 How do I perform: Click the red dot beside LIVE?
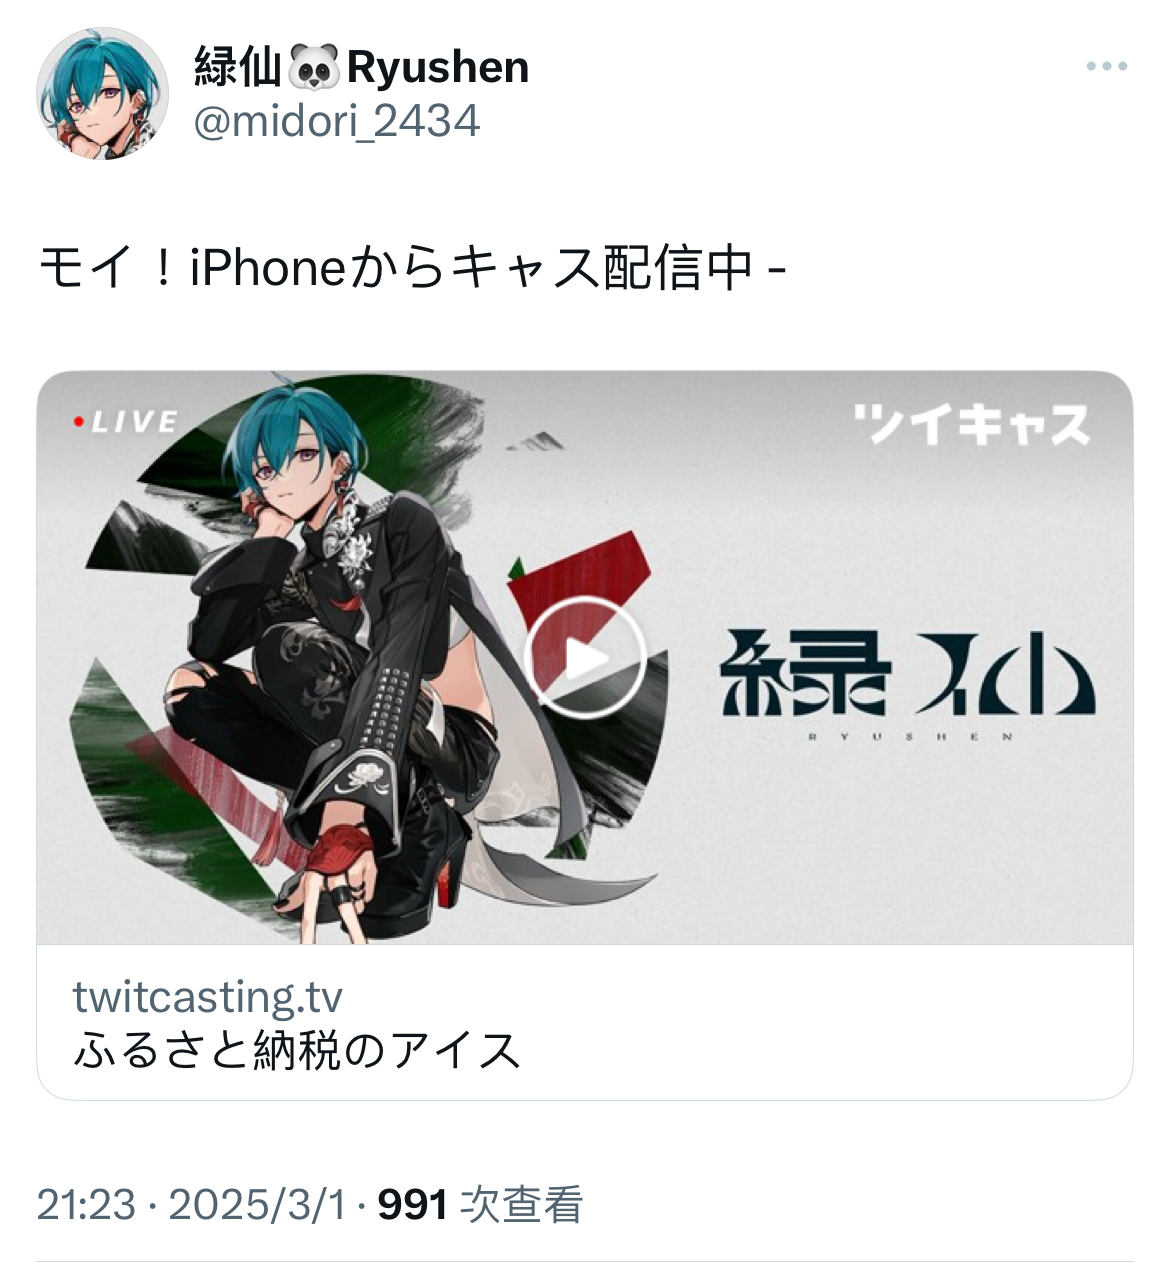point(78,422)
